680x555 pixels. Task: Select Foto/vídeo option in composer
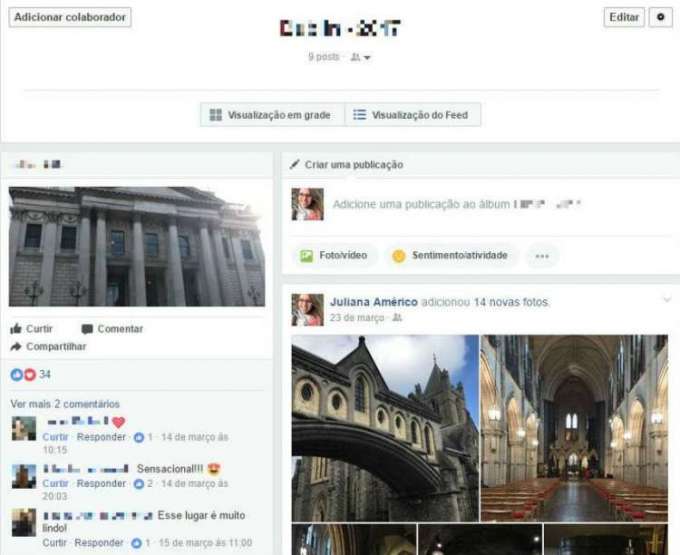pos(334,256)
